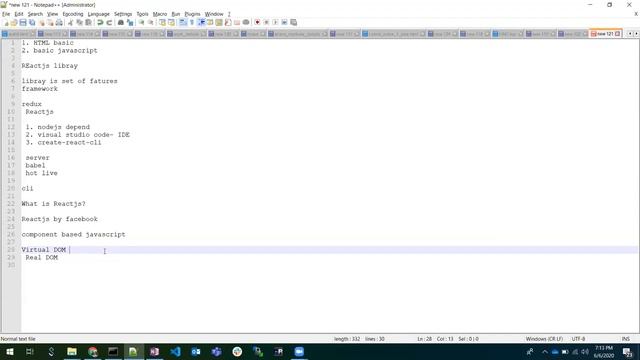The width and height of the screenshot is (640, 360).
Task: Open the Language menu
Action: click(x=98, y=14)
